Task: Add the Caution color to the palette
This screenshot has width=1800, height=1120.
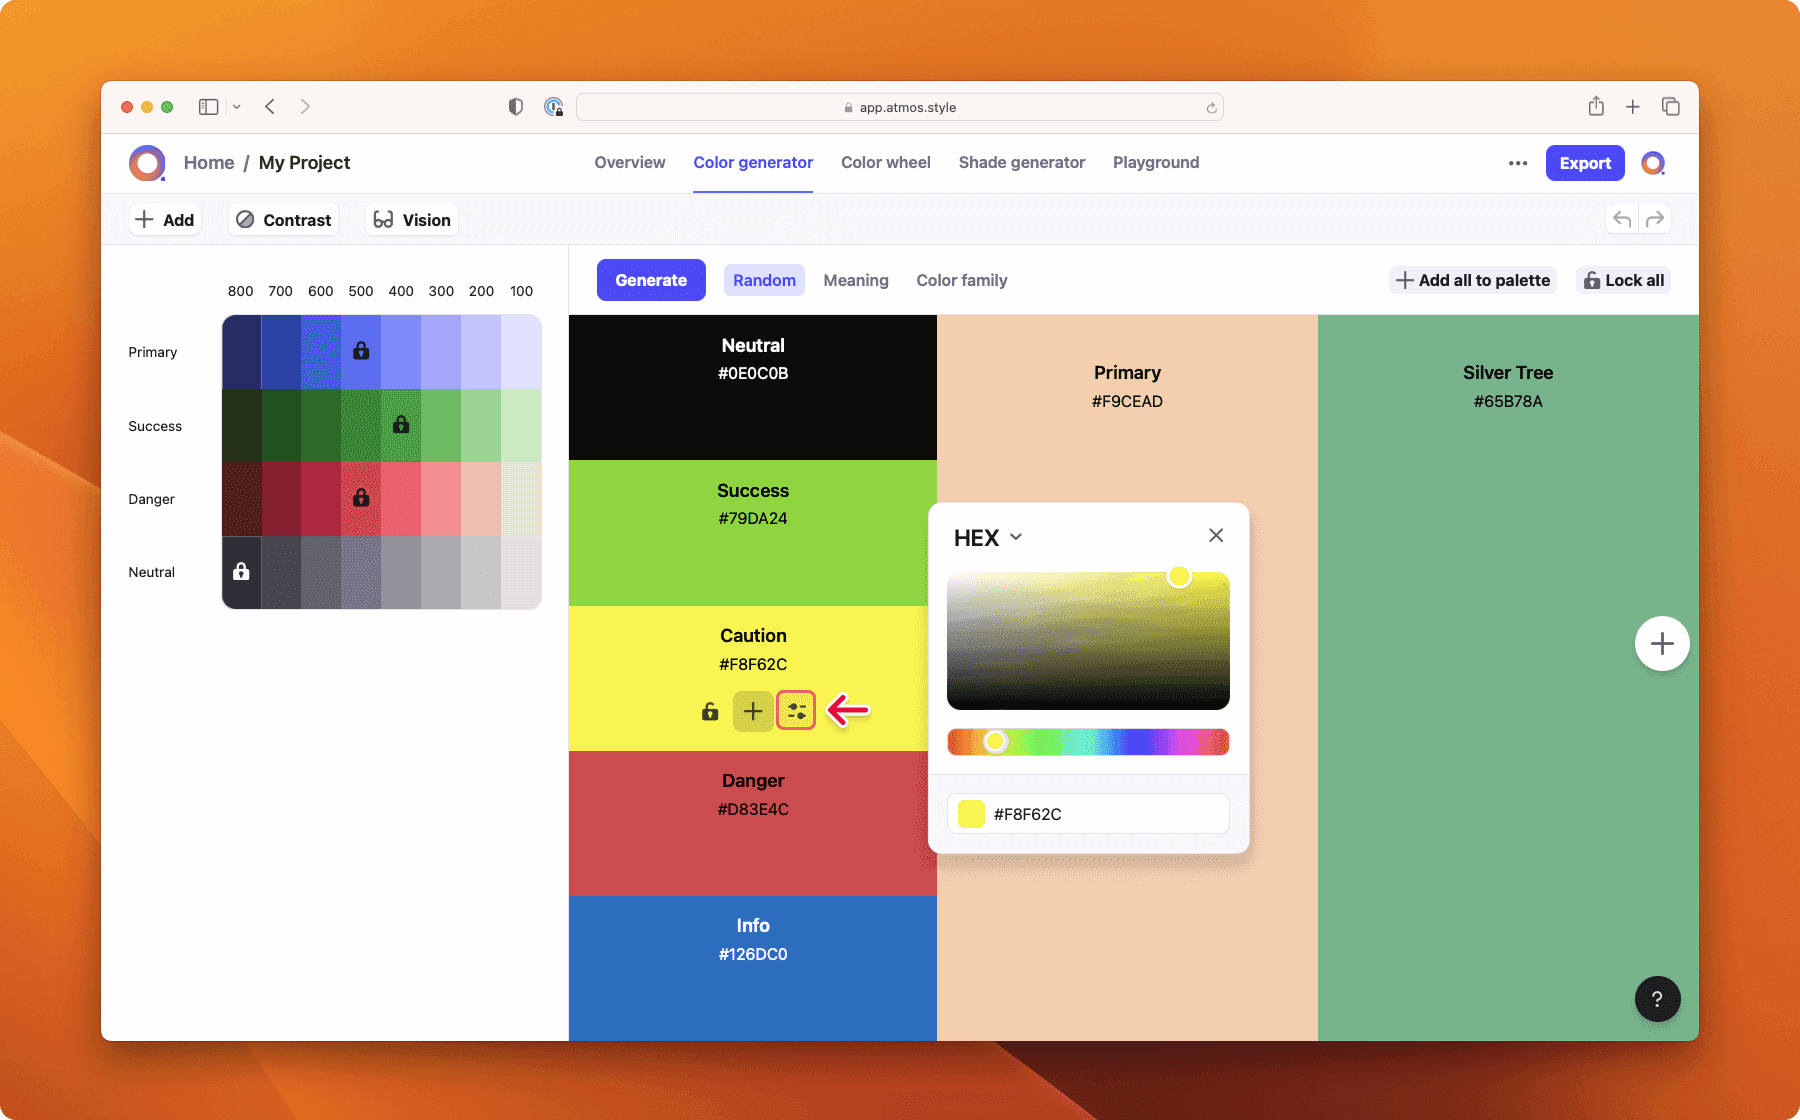Action: coord(752,711)
